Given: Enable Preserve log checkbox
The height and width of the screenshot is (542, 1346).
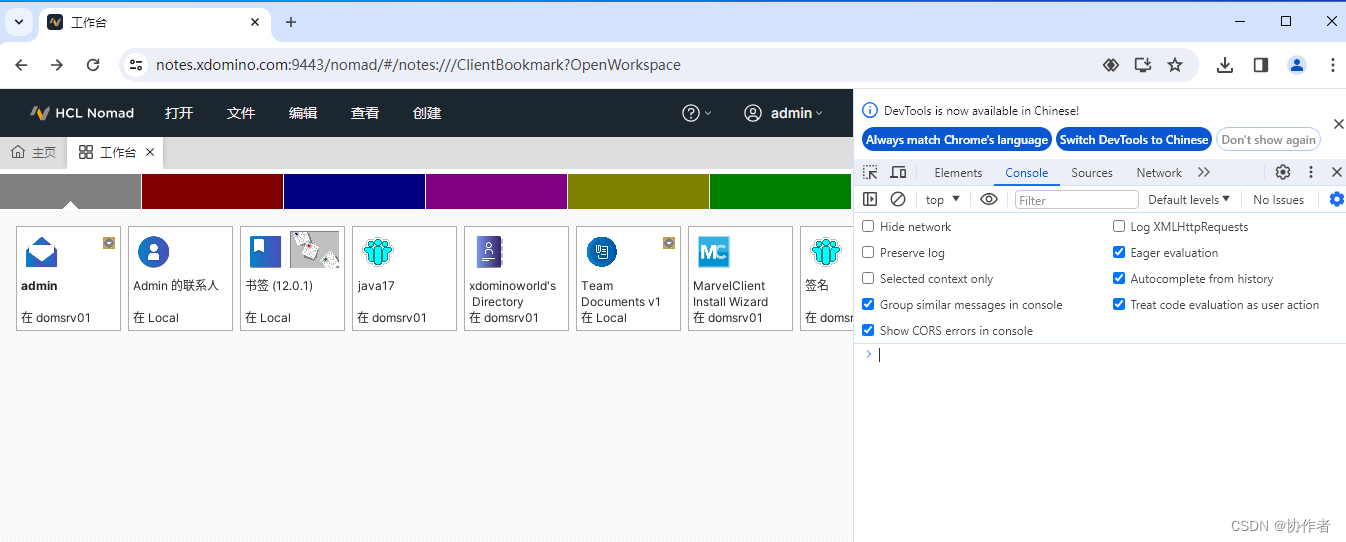Looking at the screenshot, I should click(868, 253).
